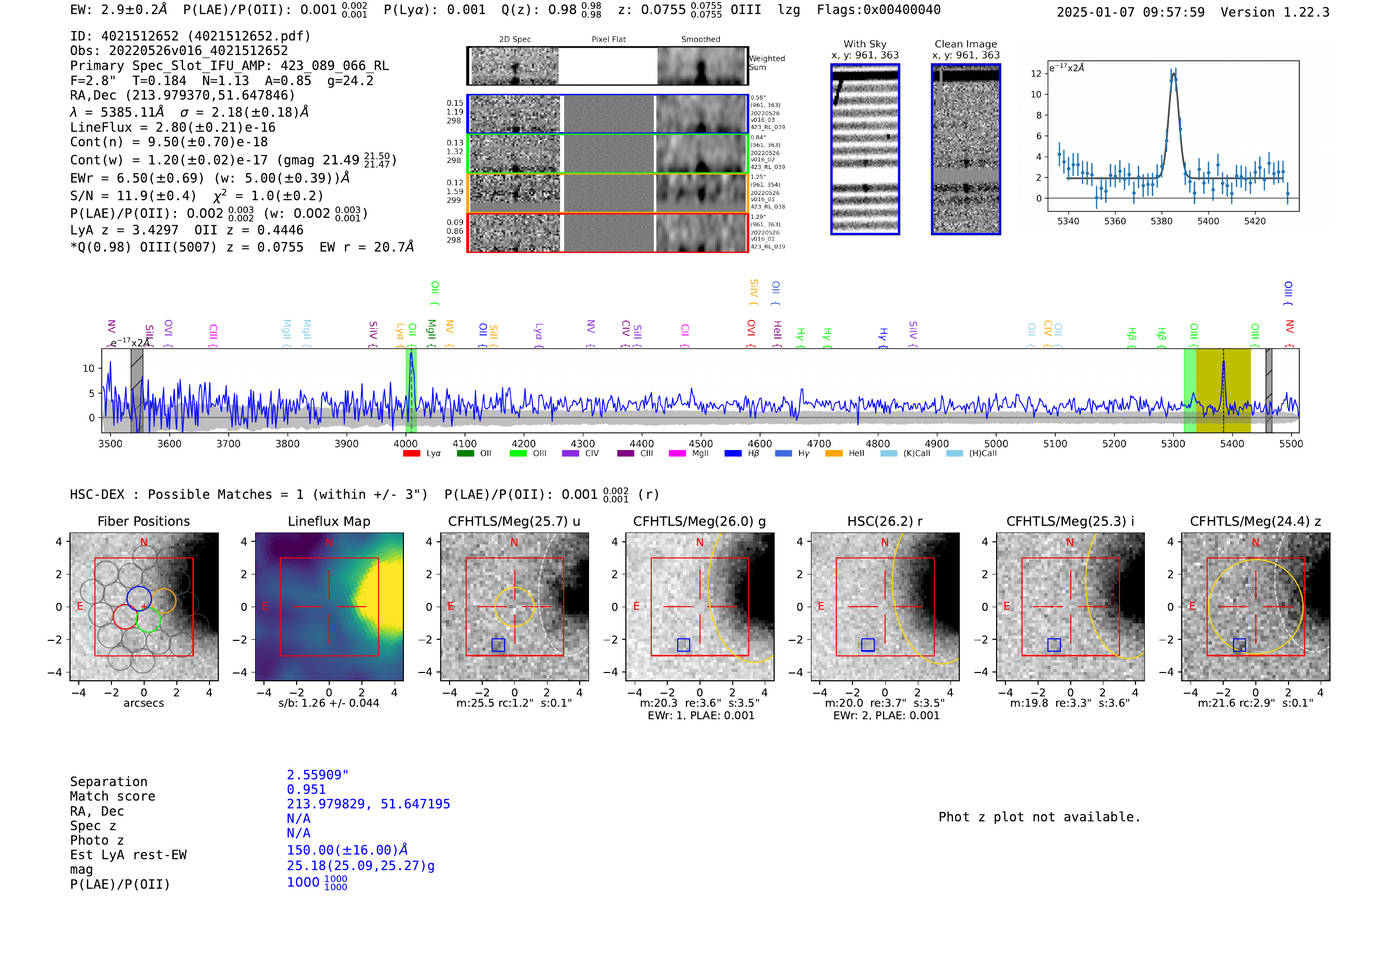Screen dimensions: 1400x953
Task: Select Est LyA rest-EW value 150.00(±16.00)Å
Action: pos(347,850)
